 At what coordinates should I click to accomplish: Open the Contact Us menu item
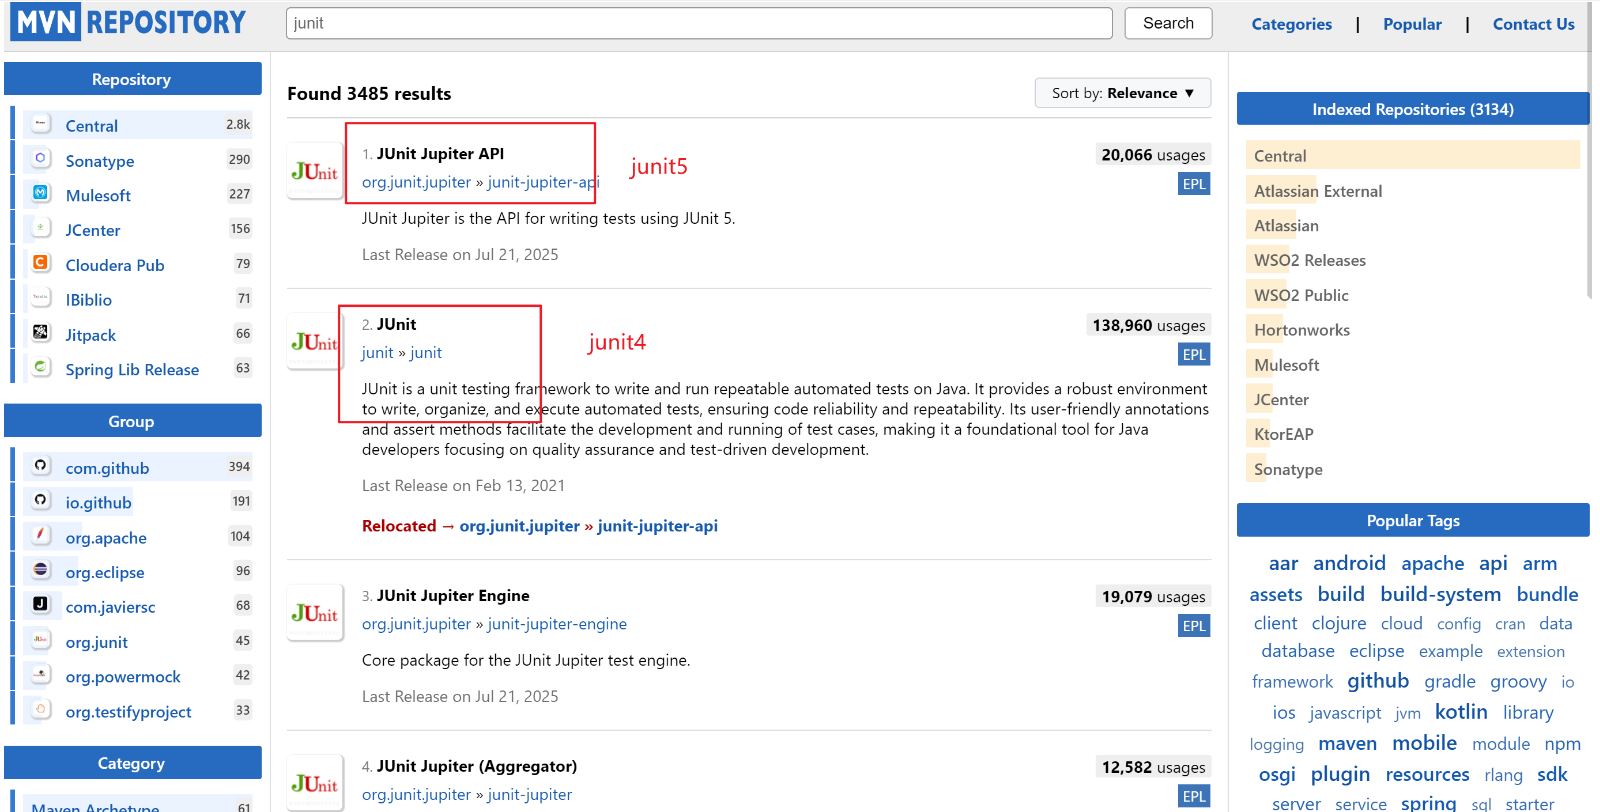pos(1533,24)
